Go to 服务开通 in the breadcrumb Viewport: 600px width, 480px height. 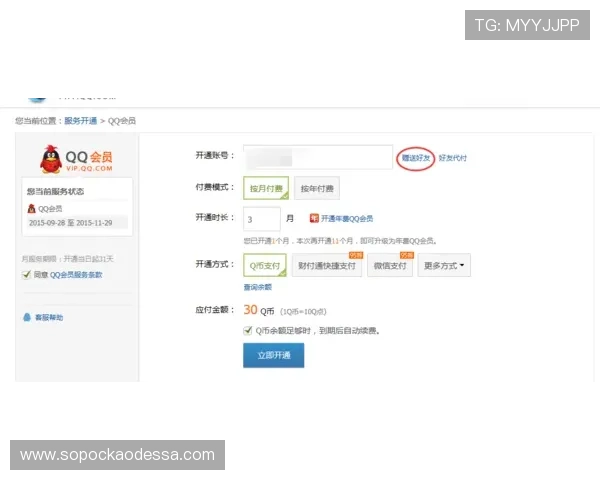tap(80, 121)
